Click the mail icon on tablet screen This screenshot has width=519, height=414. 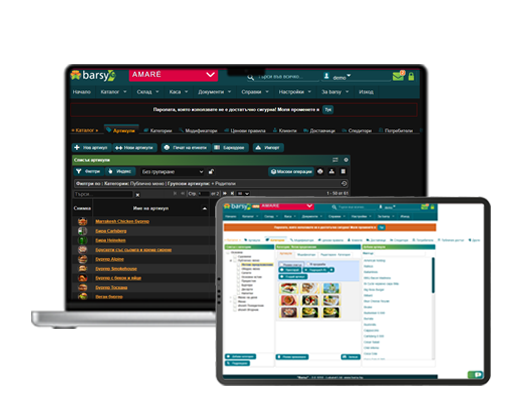[424, 207]
